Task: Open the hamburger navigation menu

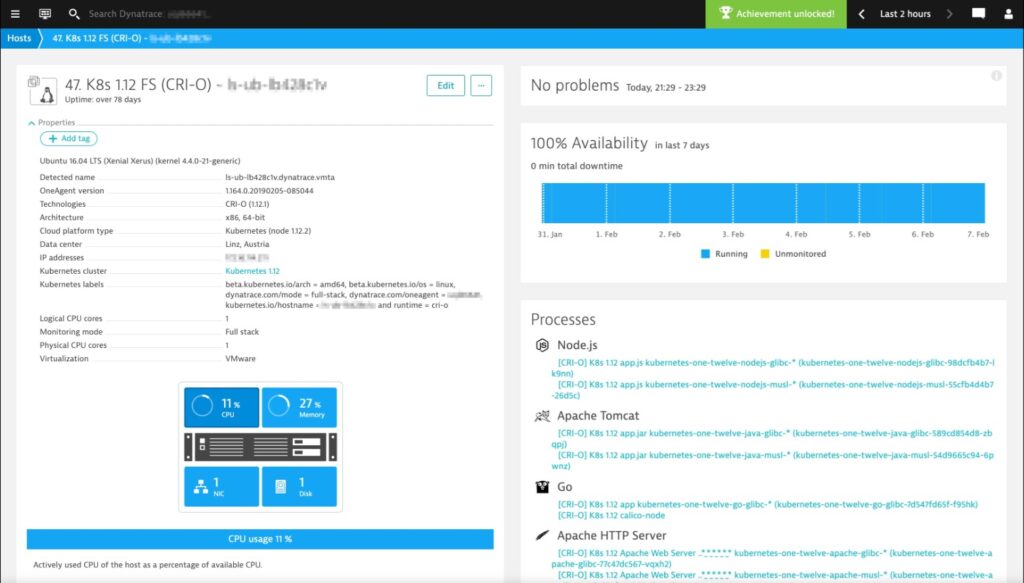Action: click(15, 14)
